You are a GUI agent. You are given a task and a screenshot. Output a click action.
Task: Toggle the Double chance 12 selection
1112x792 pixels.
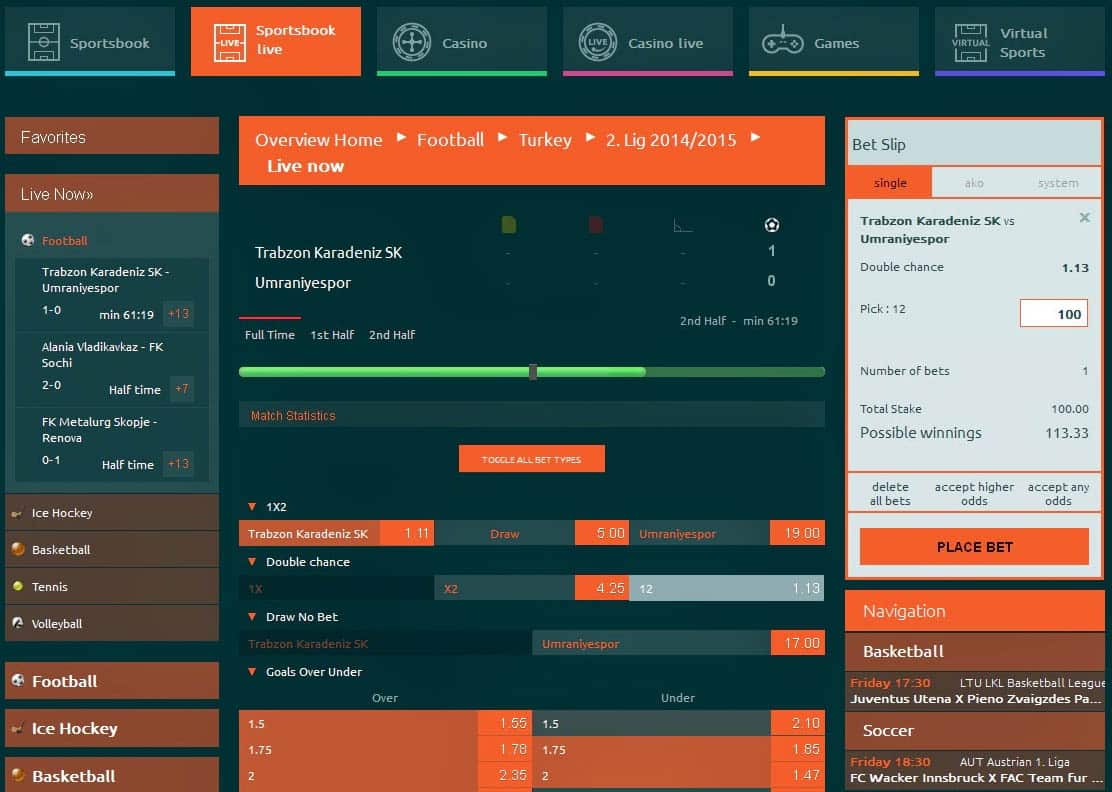(727, 589)
